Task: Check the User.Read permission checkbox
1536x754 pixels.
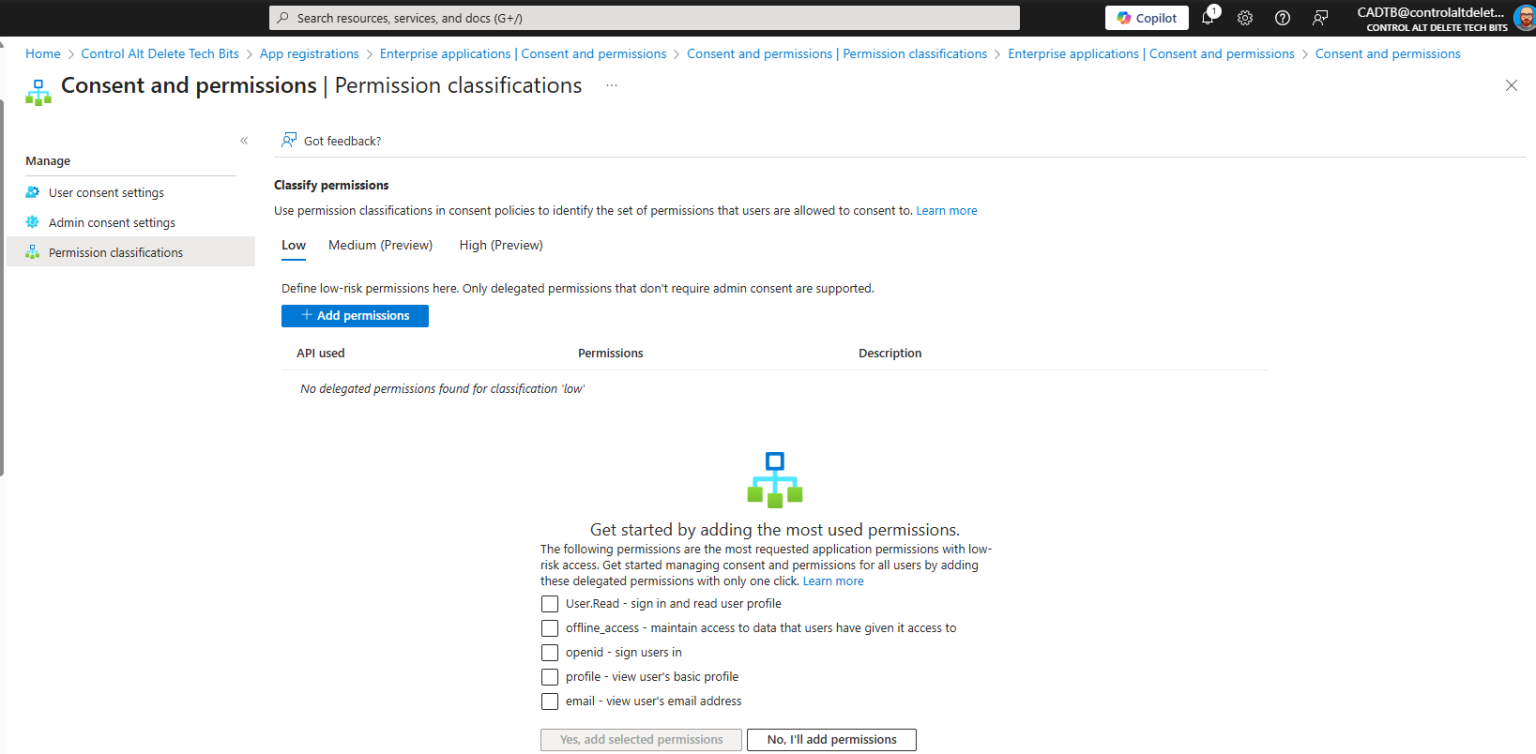Action: [549, 604]
